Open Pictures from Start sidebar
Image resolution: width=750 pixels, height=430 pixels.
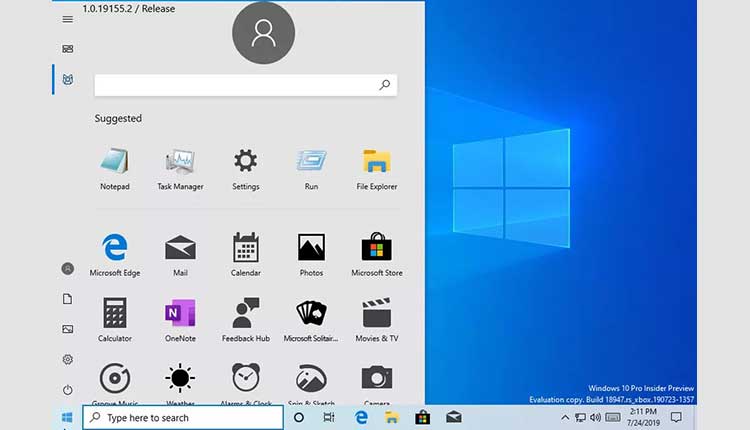point(68,329)
